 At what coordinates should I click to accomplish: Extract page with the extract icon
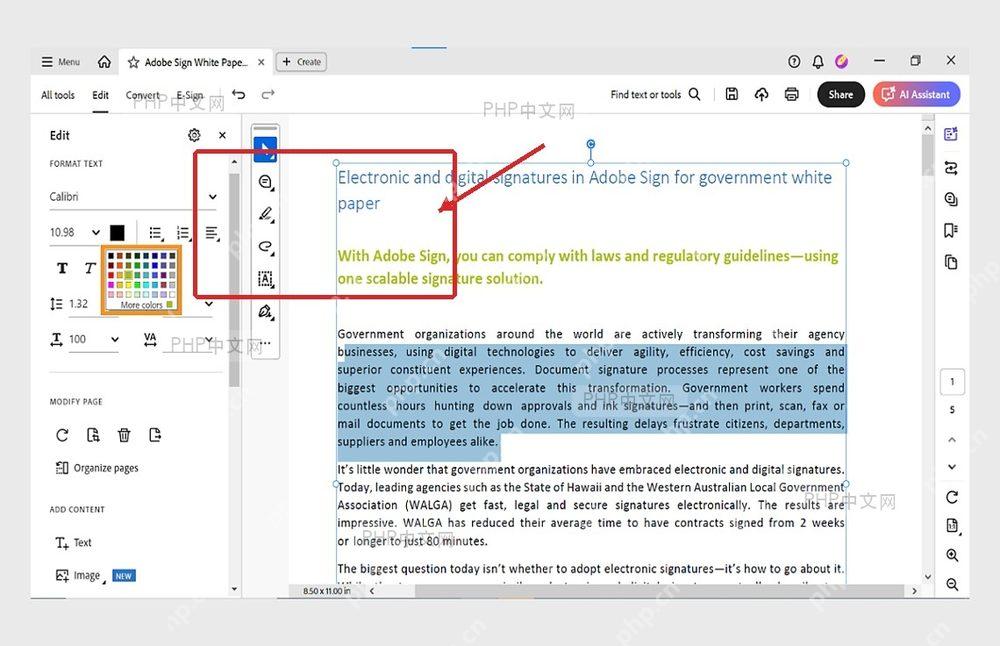click(93, 435)
